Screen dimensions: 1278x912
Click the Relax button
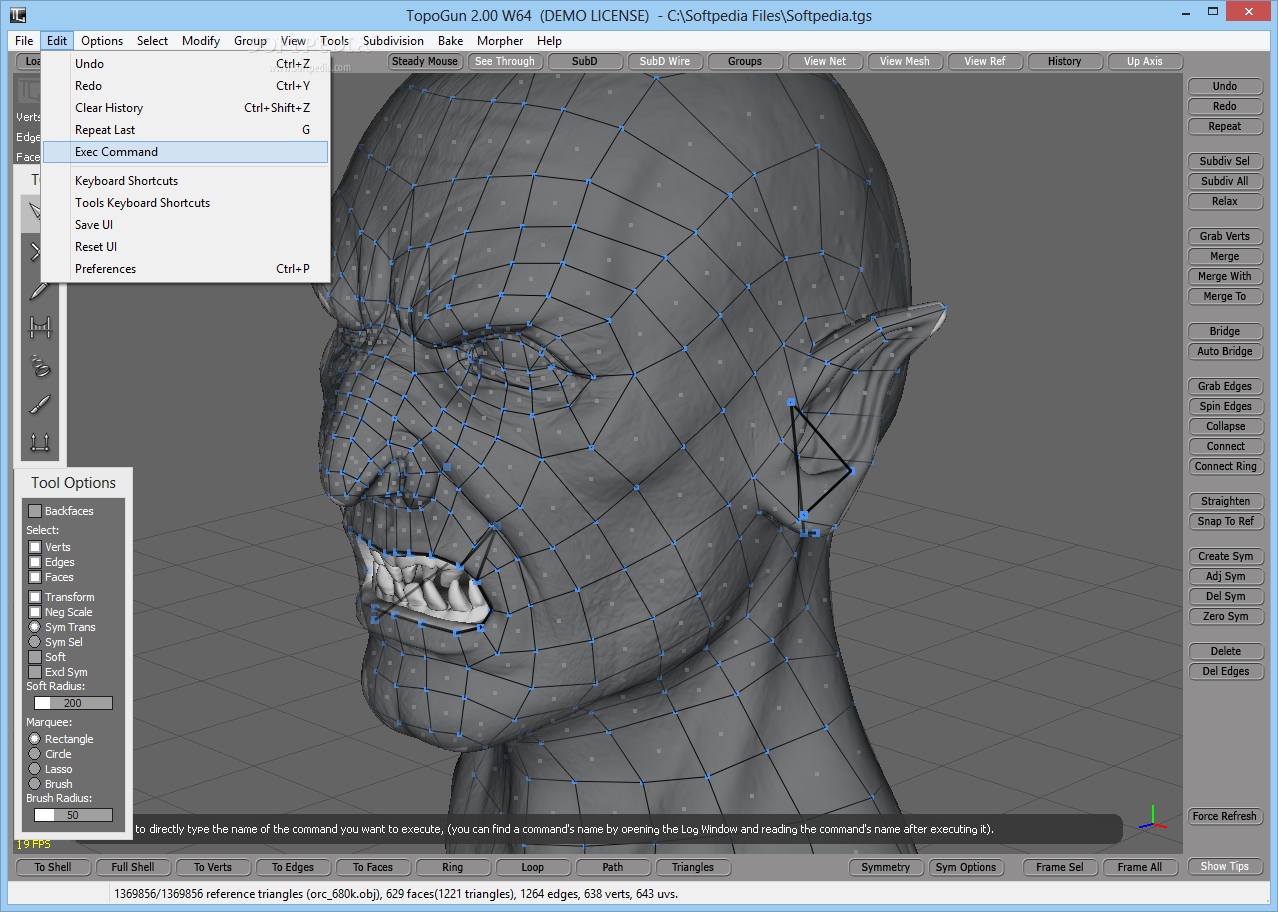coord(1225,201)
